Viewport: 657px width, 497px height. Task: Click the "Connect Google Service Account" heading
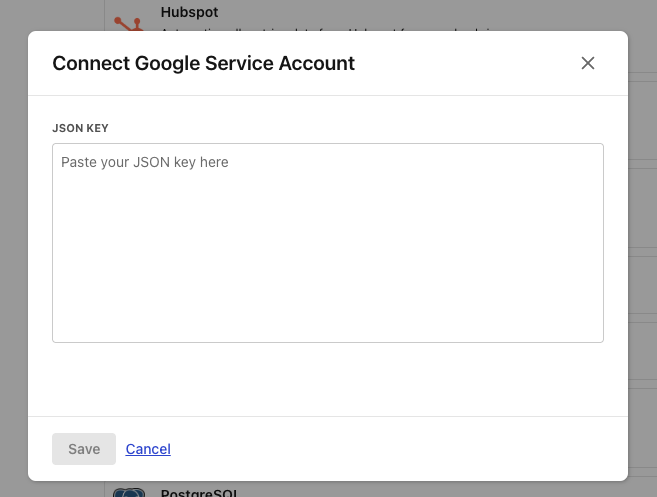click(x=203, y=63)
